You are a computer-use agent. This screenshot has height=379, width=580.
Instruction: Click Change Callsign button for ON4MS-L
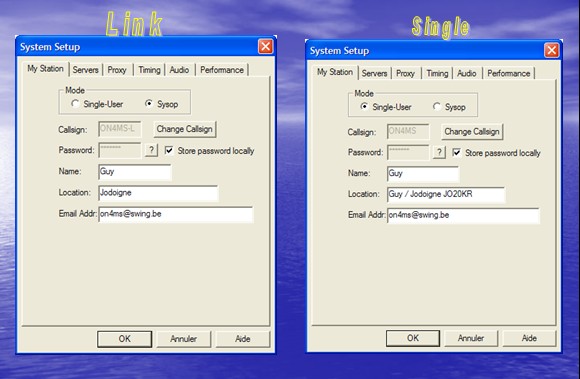185,129
